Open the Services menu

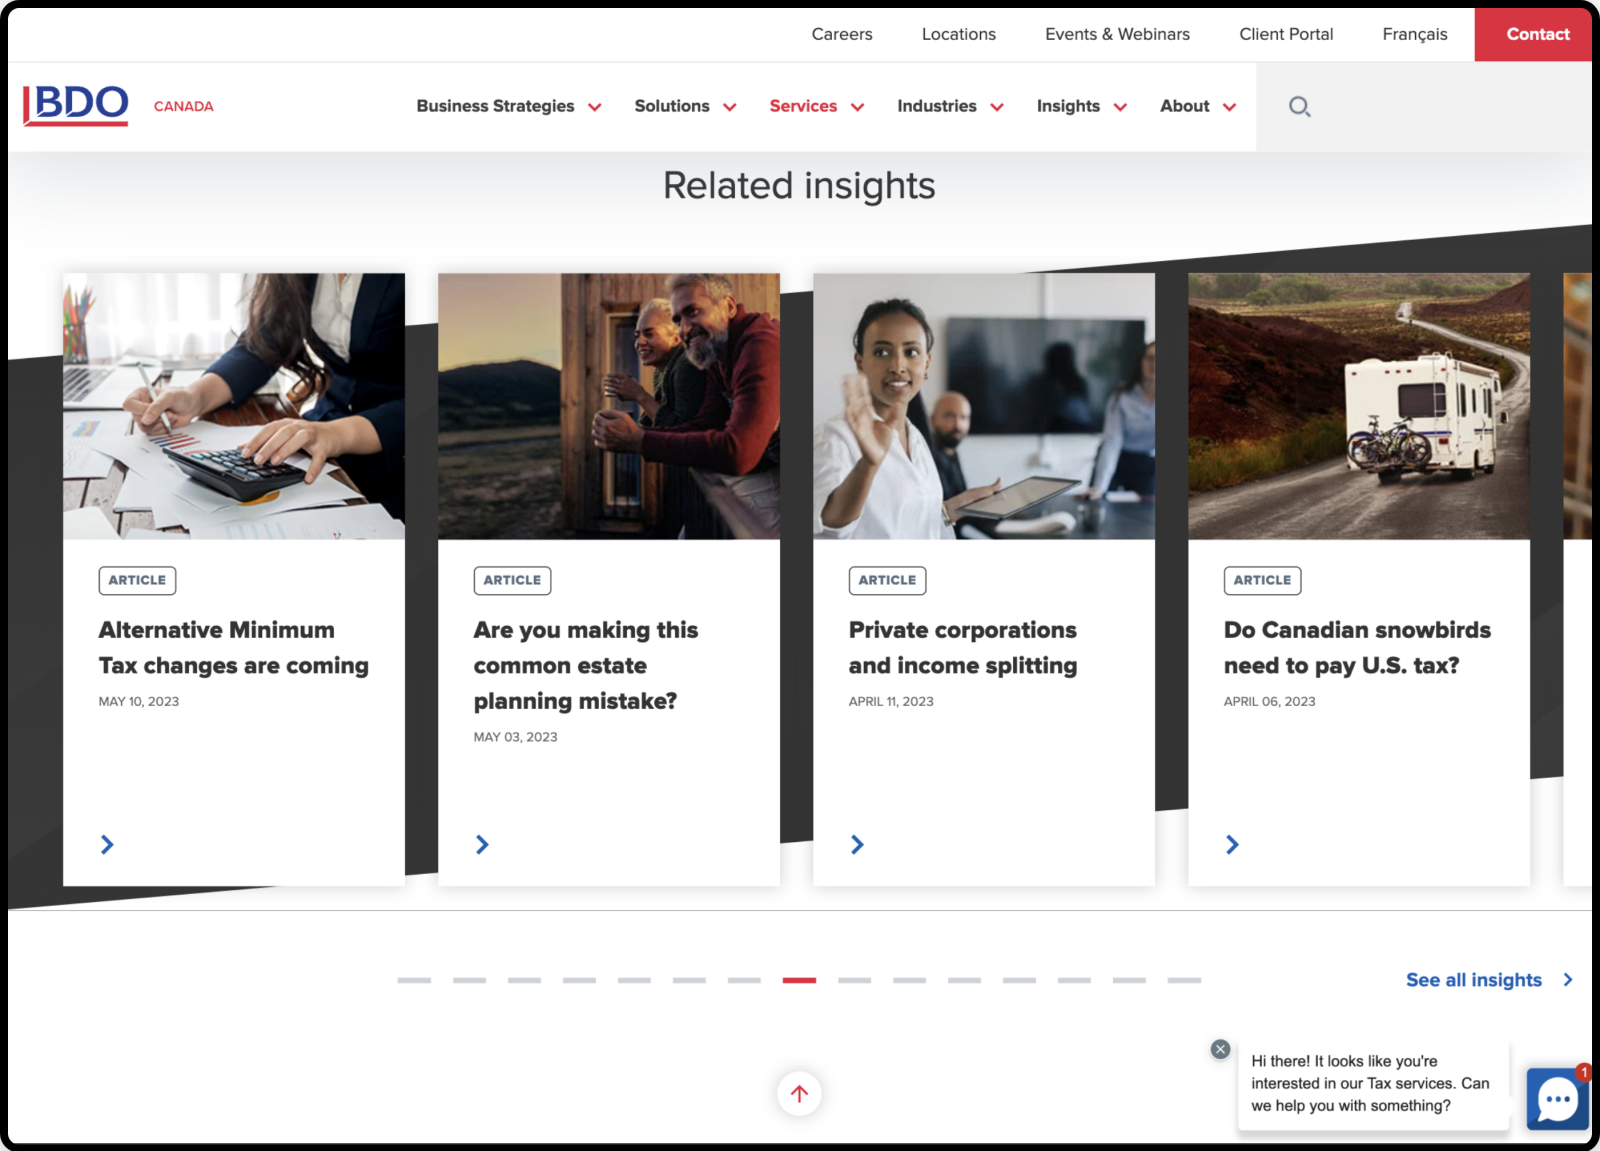coord(803,106)
